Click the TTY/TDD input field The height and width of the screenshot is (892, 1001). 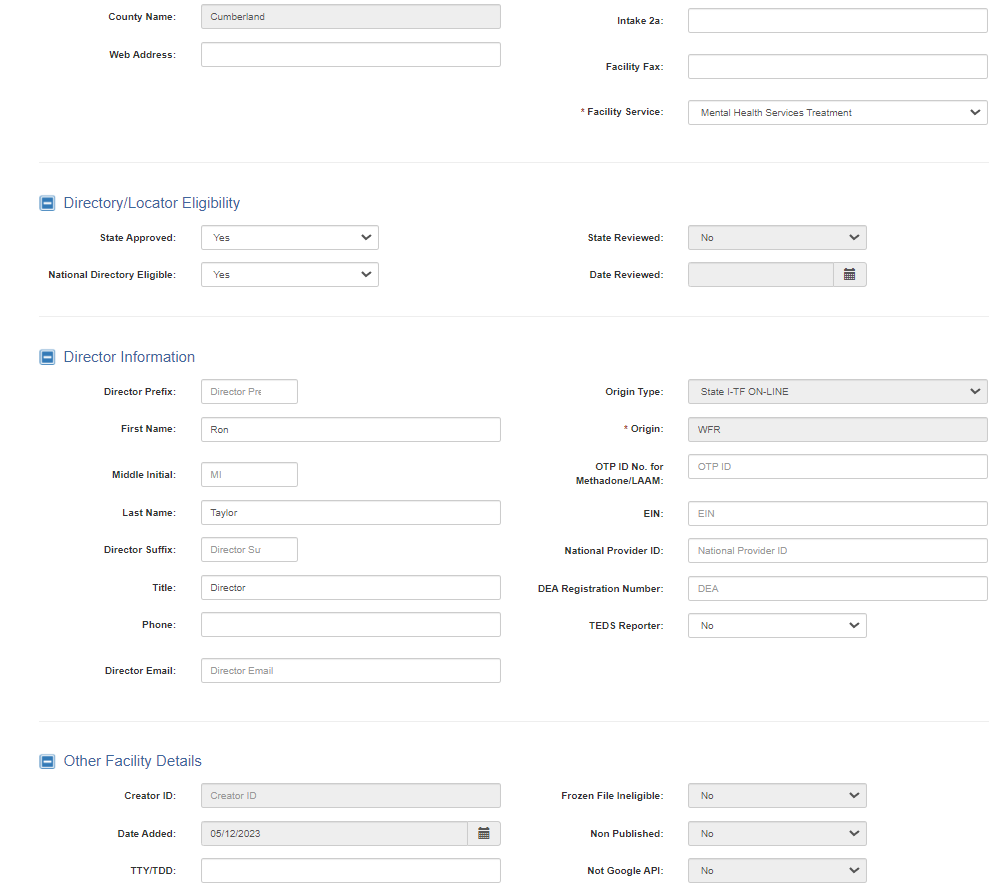[x=350, y=870]
